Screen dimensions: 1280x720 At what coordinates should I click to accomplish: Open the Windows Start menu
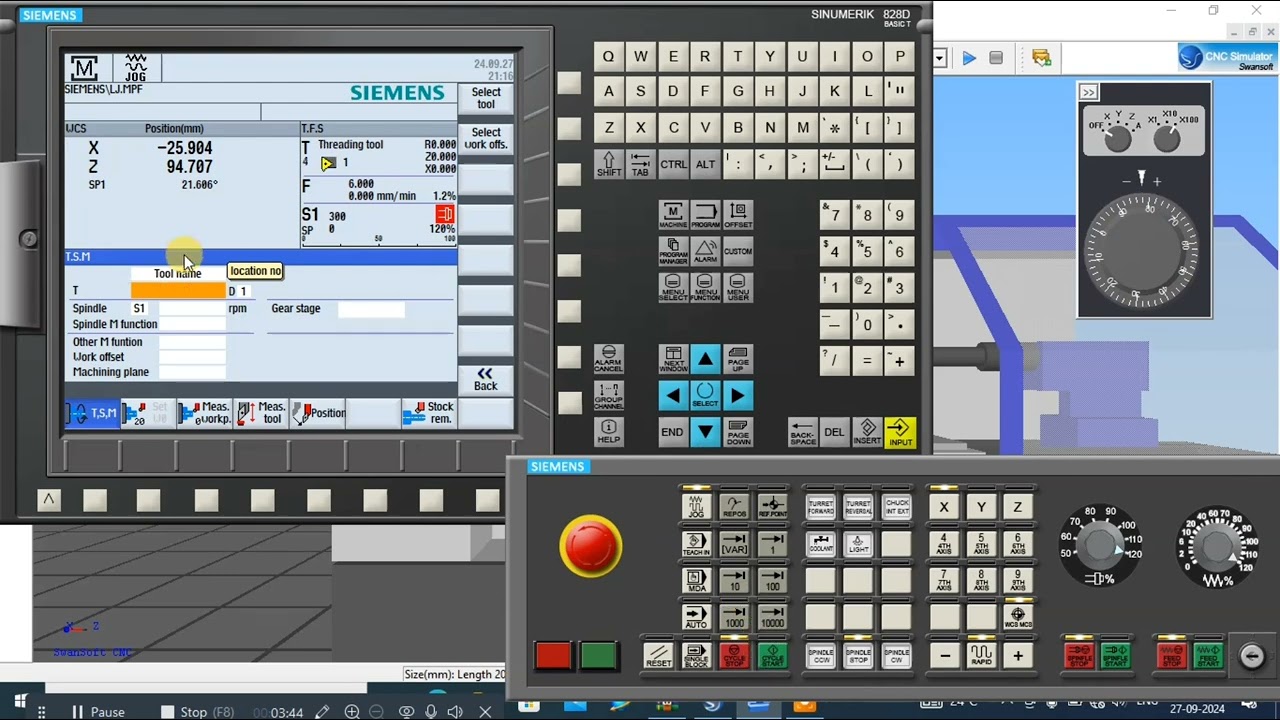click(x=20, y=704)
